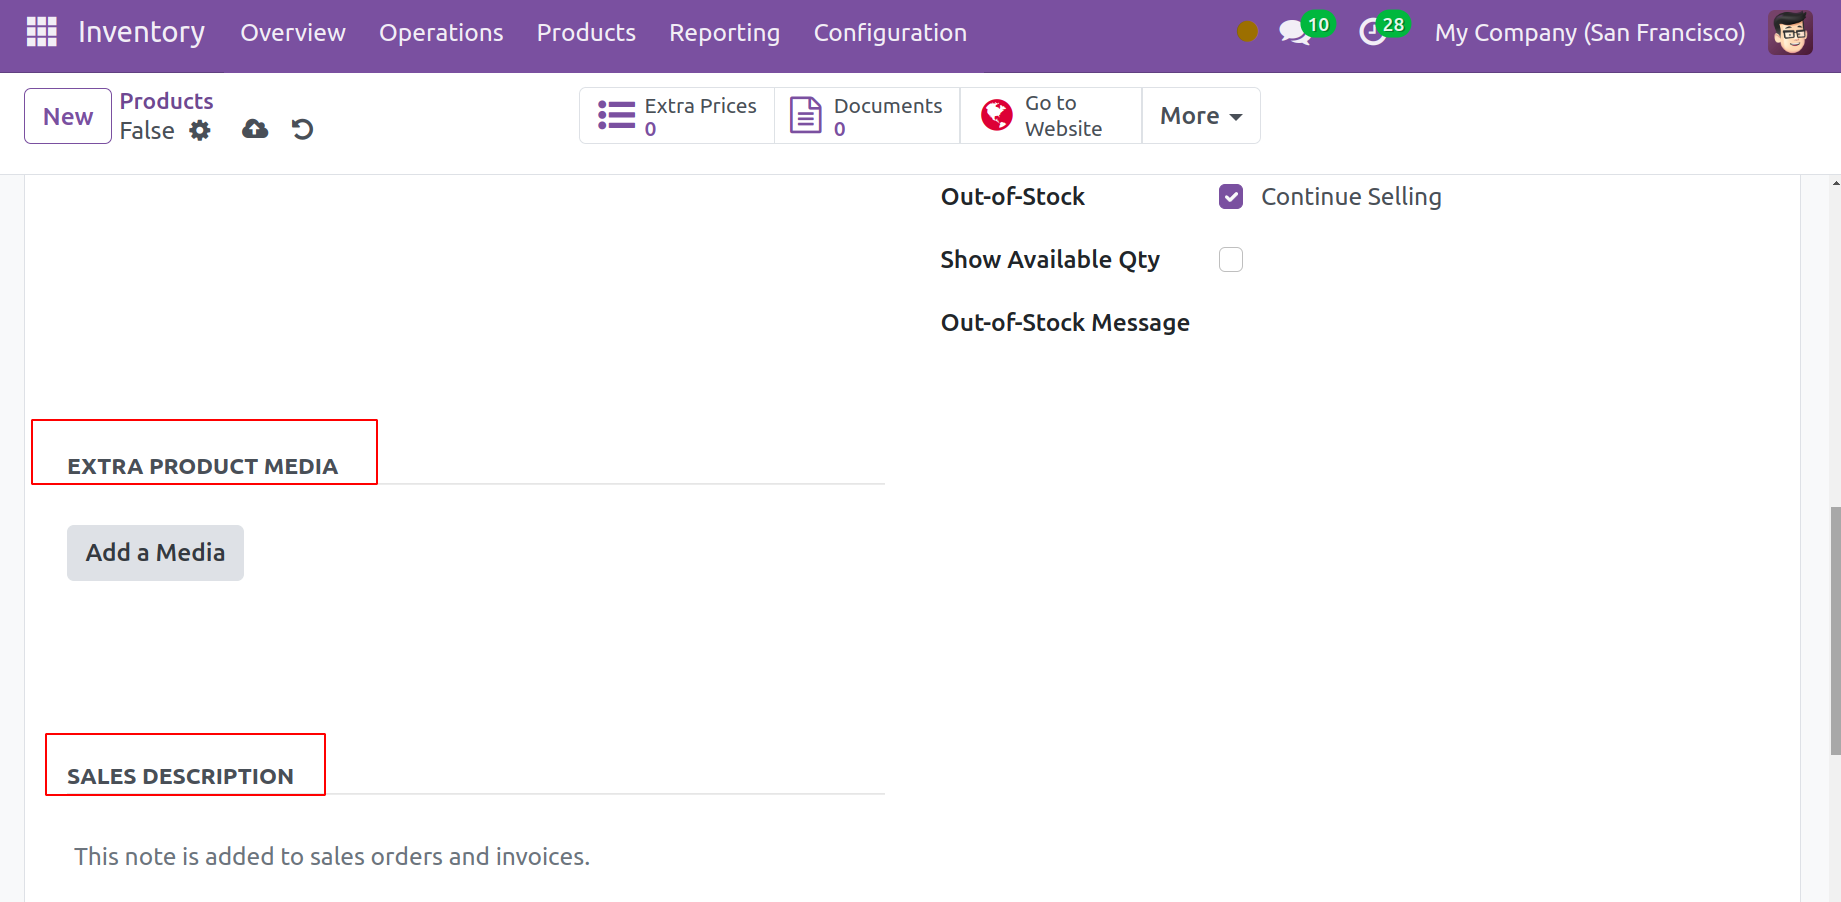Screen dimensions: 1841x902
Task: Open the Configuration menu
Action: click(x=889, y=32)
